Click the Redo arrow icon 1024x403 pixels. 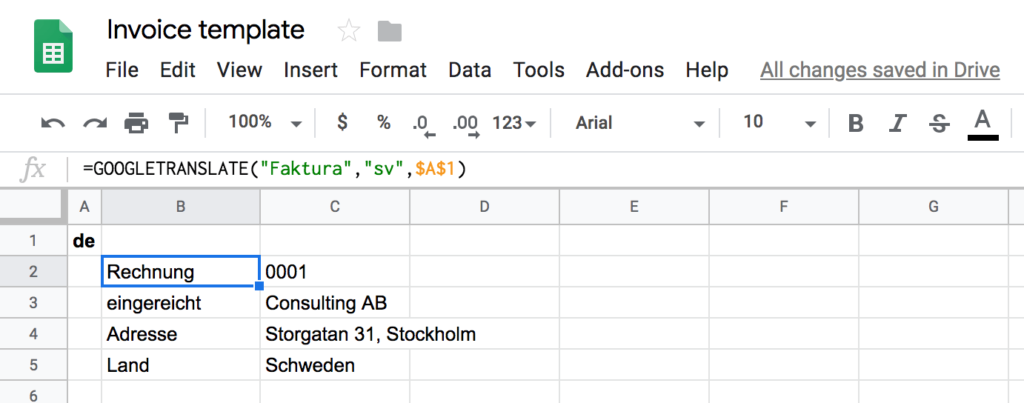pos(95,123)
